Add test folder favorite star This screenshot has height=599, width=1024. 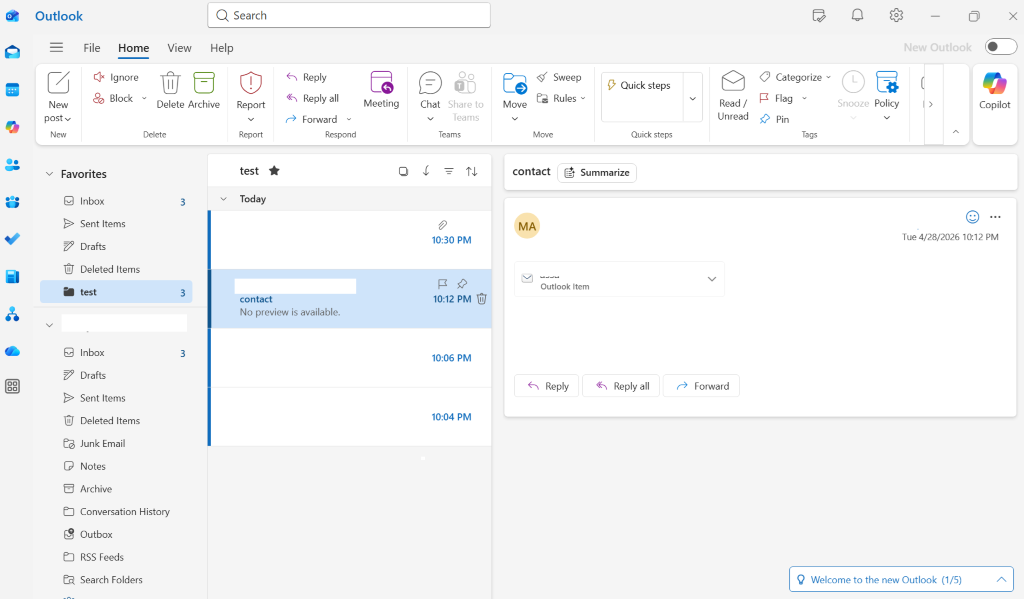tap(274, 170)
